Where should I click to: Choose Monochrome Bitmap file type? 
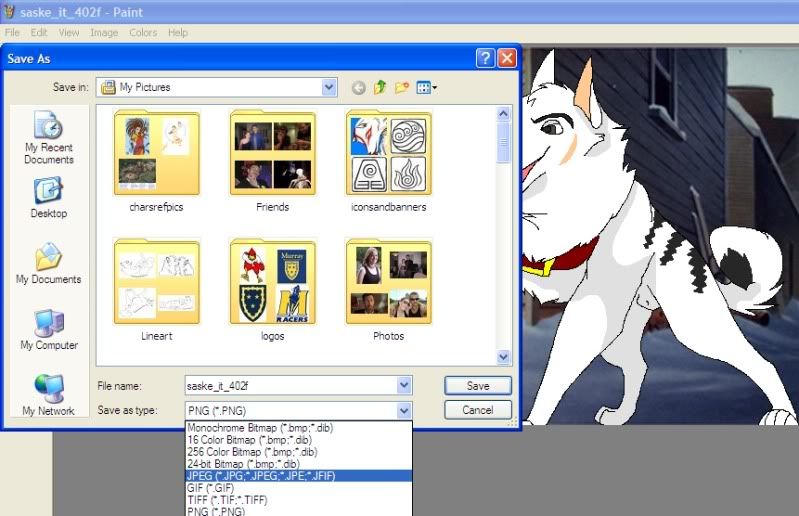pos(299,428)
